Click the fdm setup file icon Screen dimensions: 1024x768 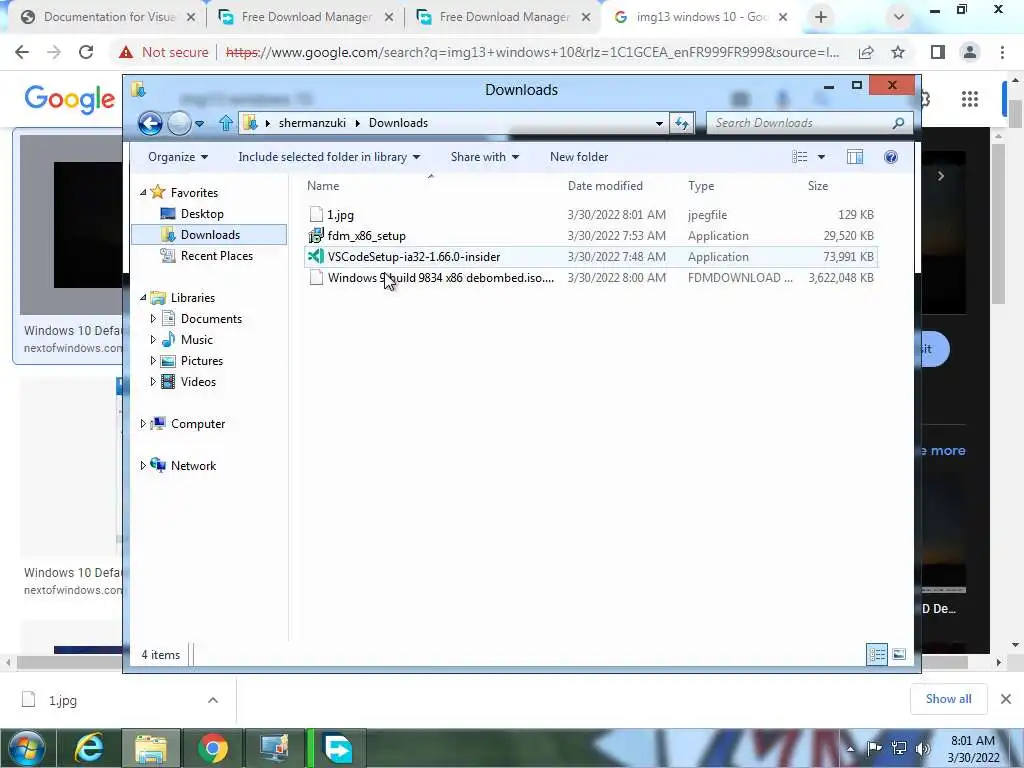pyautogui.click(x=316, y=236)
